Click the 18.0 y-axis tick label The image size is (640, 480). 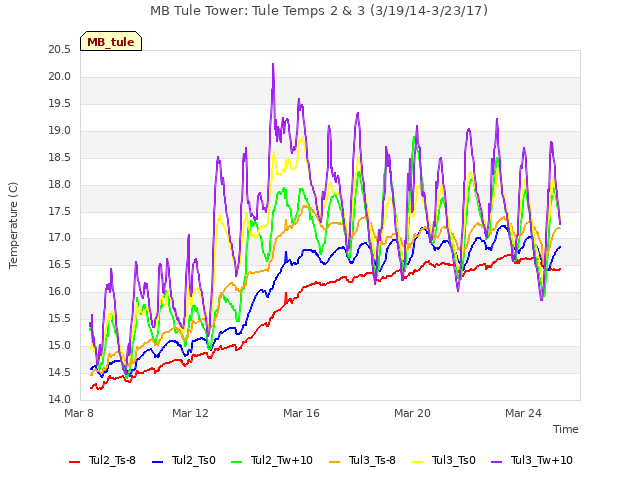coord(60,184)
